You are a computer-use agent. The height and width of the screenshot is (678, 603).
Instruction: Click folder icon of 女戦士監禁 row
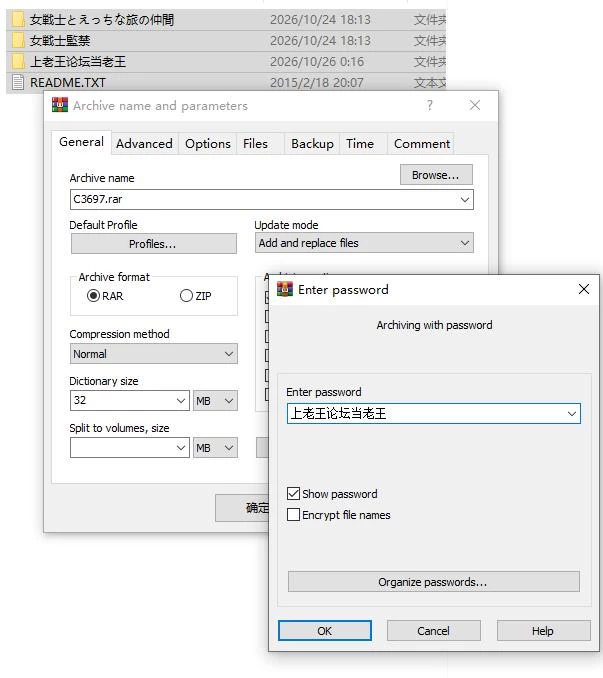(18, 41)
